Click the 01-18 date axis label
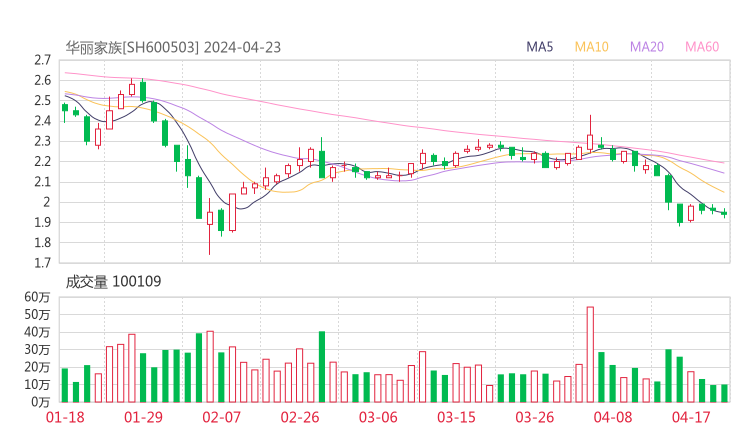The image size is (740, 440). 65,417
